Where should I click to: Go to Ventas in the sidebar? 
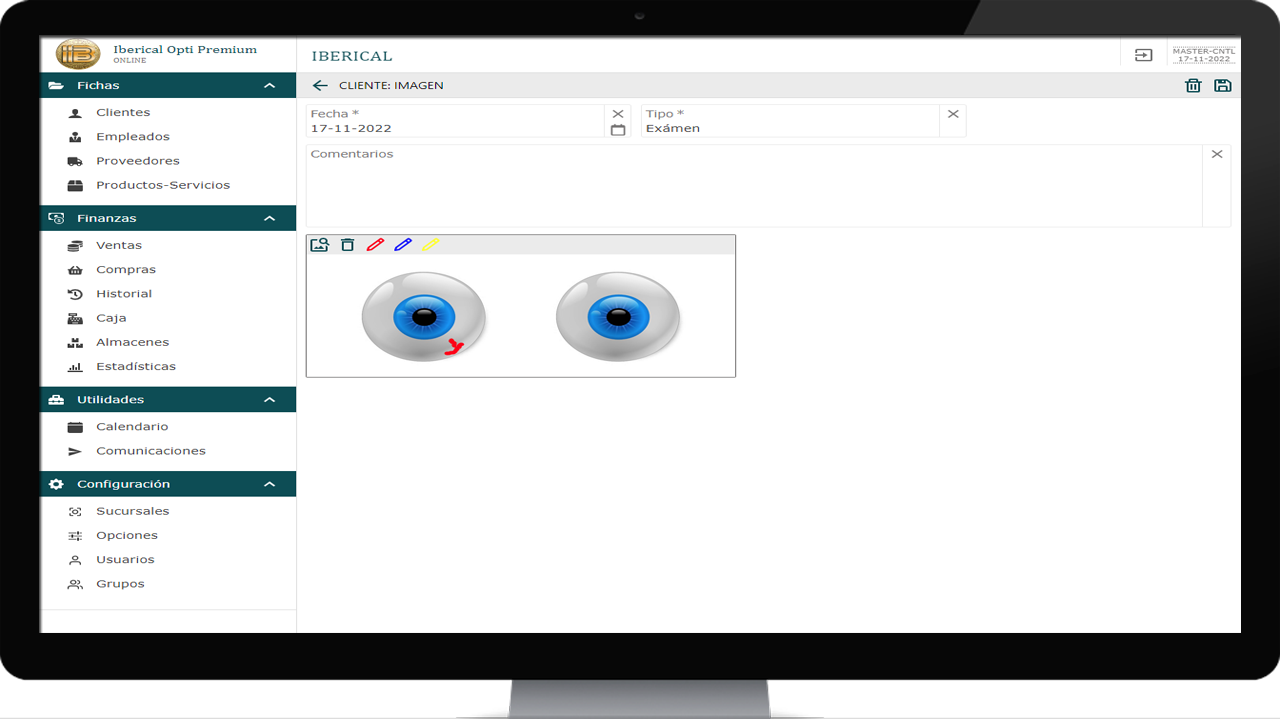click(119, 245)
